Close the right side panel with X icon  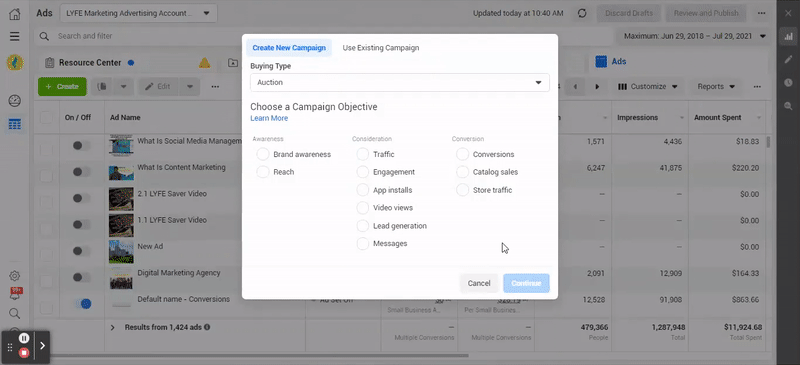pyautogui.click(x=788, y=13)
